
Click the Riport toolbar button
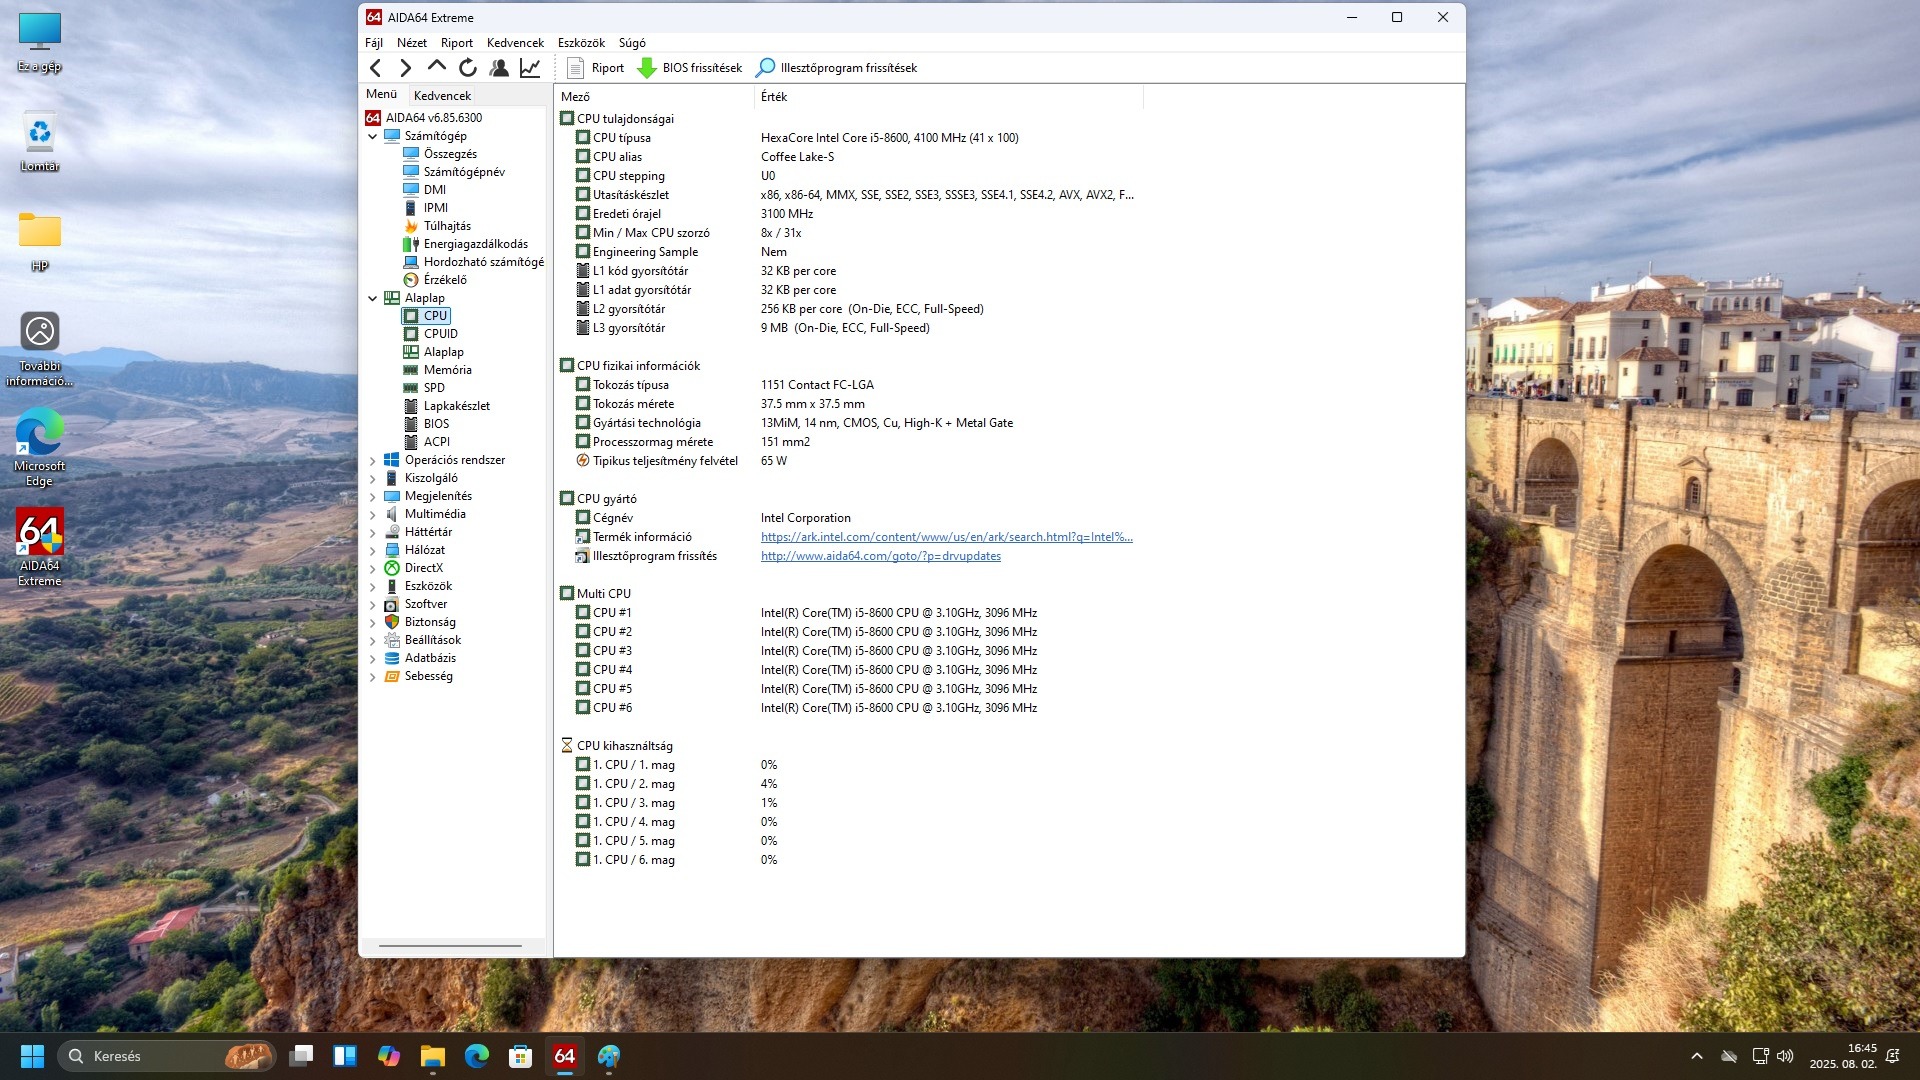[x=596, y=68]
